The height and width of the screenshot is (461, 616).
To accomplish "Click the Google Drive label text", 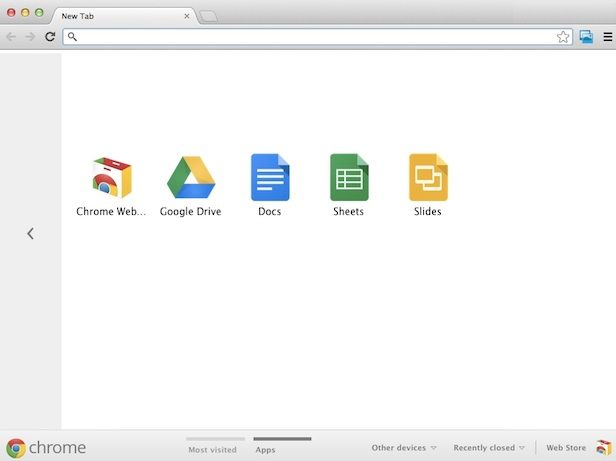I will [x=191, y=211].
